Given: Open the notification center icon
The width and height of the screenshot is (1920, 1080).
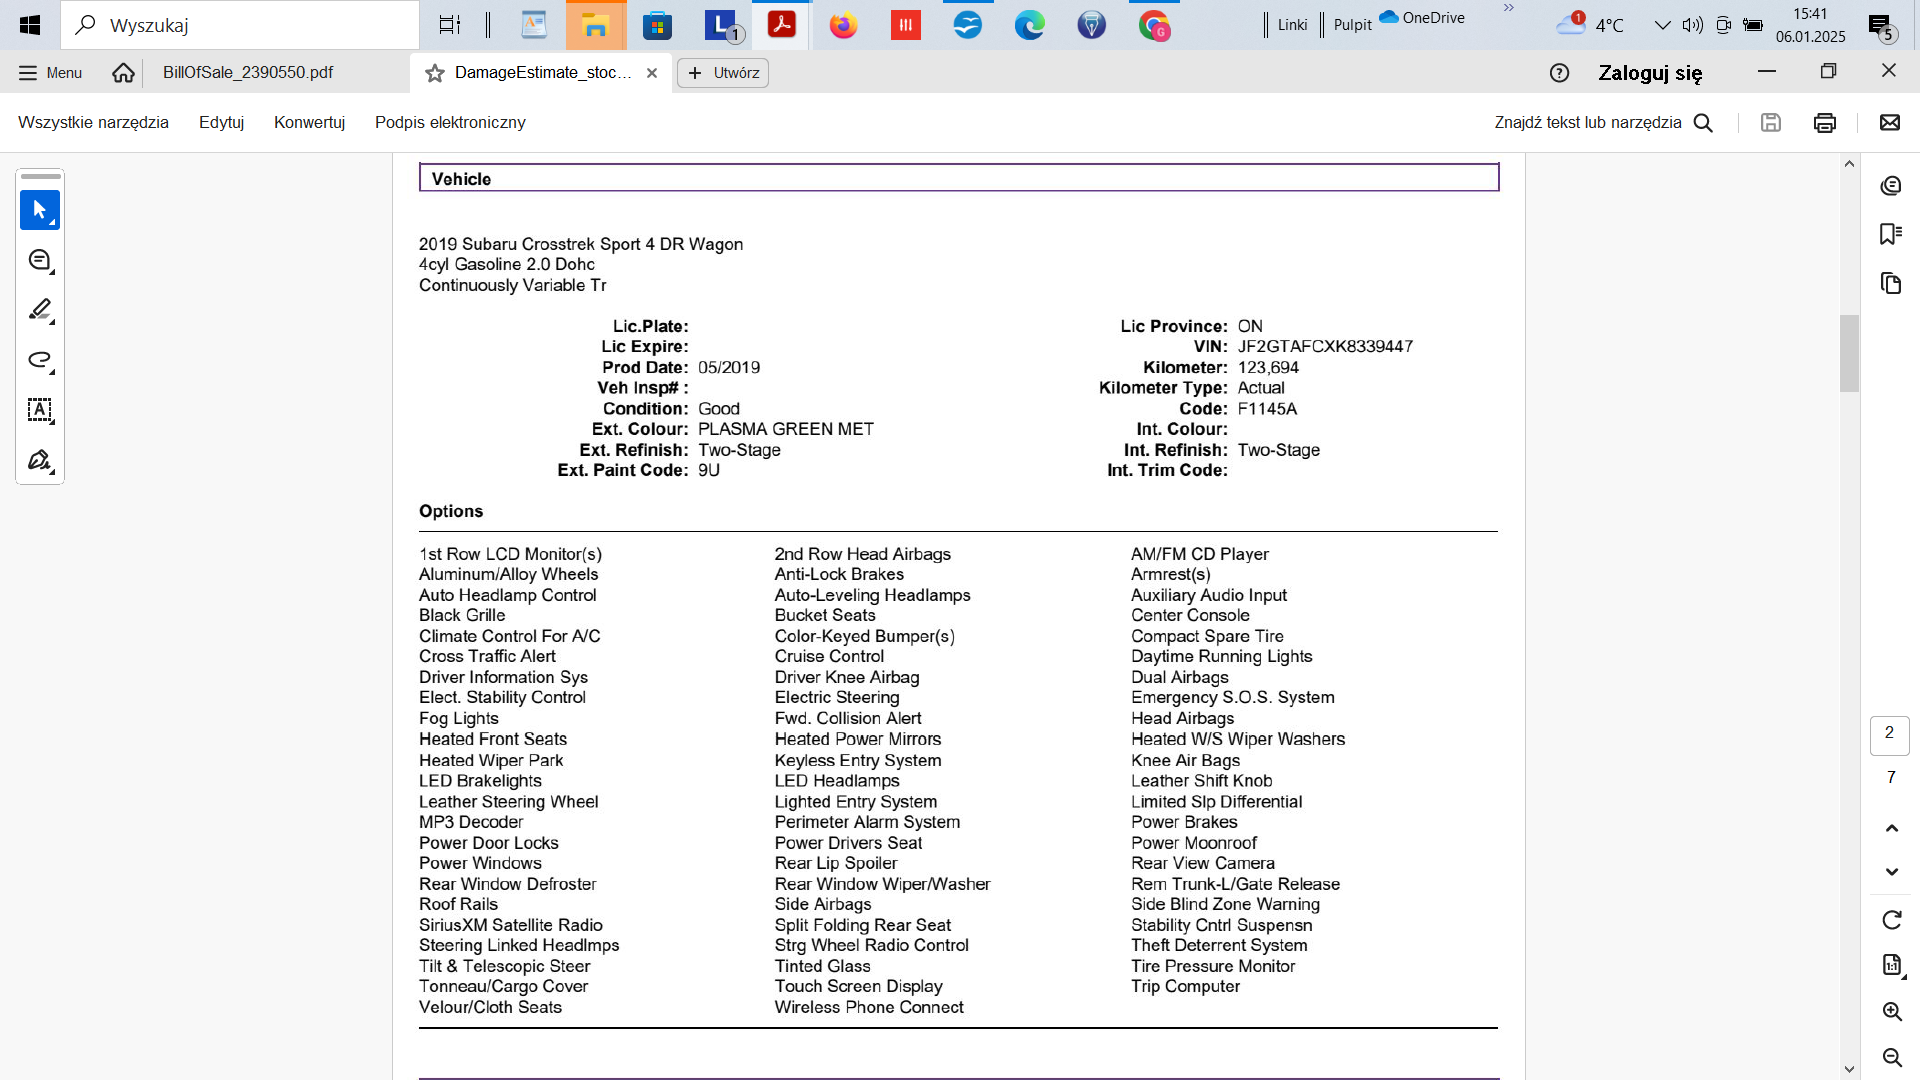Looking at the screenshot, I should pos(1881,27).
